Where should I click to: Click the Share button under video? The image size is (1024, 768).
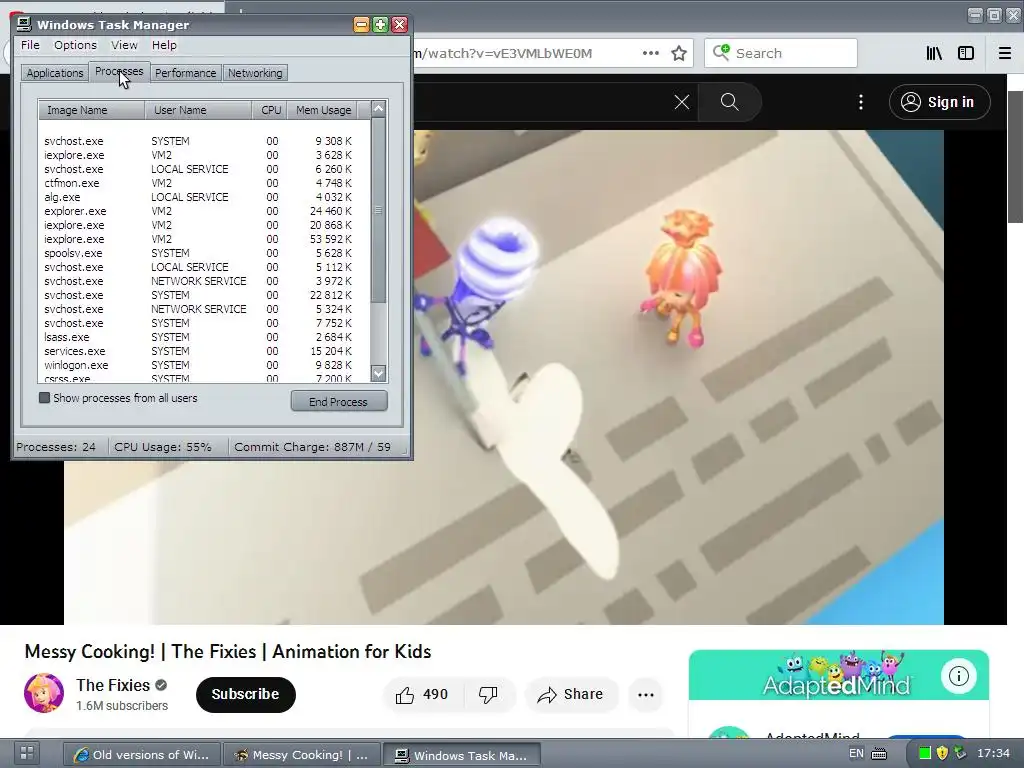[x=571, y=694]
